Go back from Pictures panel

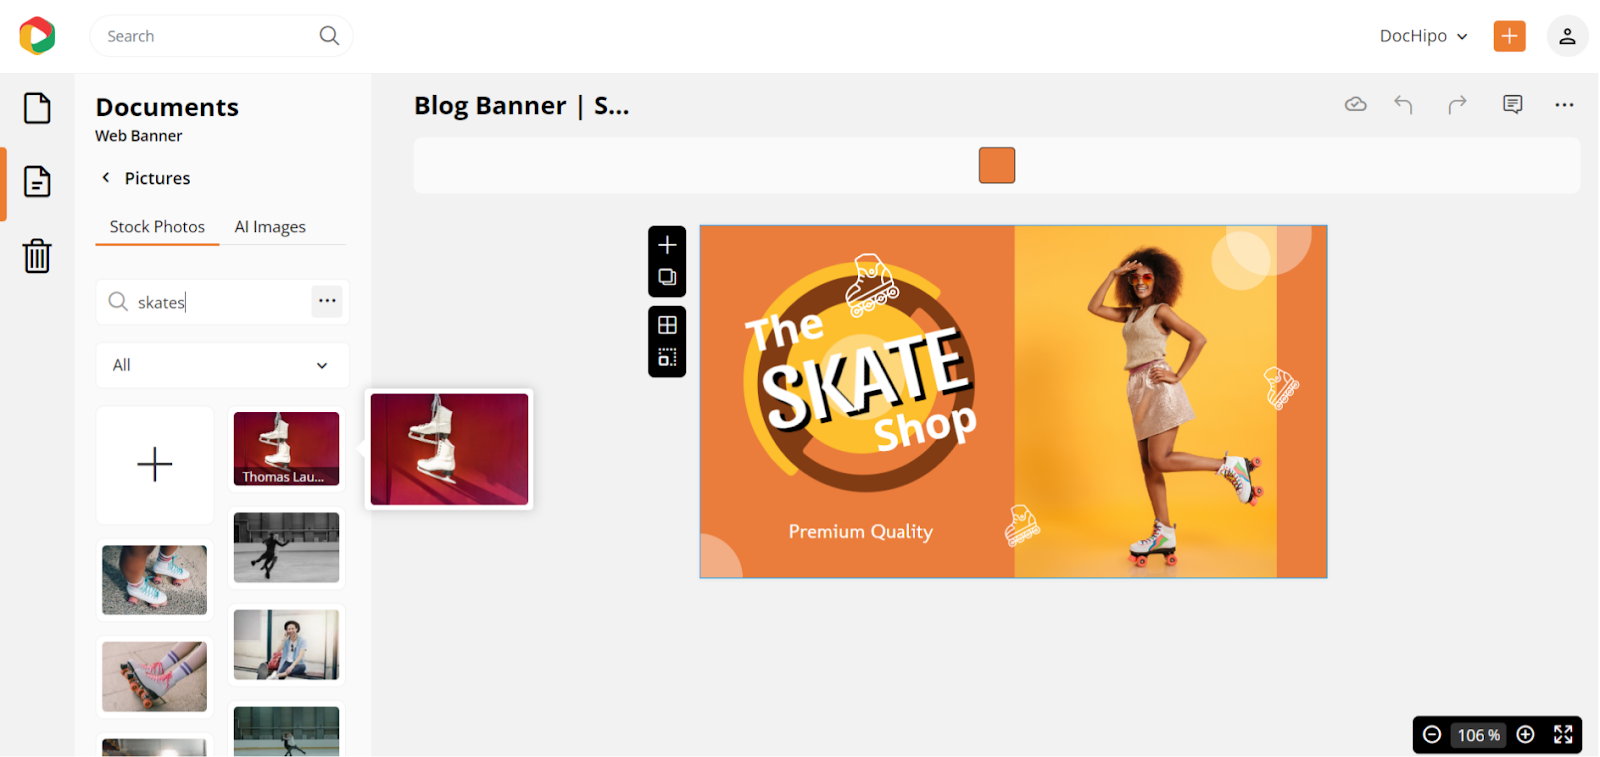[106, 178]
